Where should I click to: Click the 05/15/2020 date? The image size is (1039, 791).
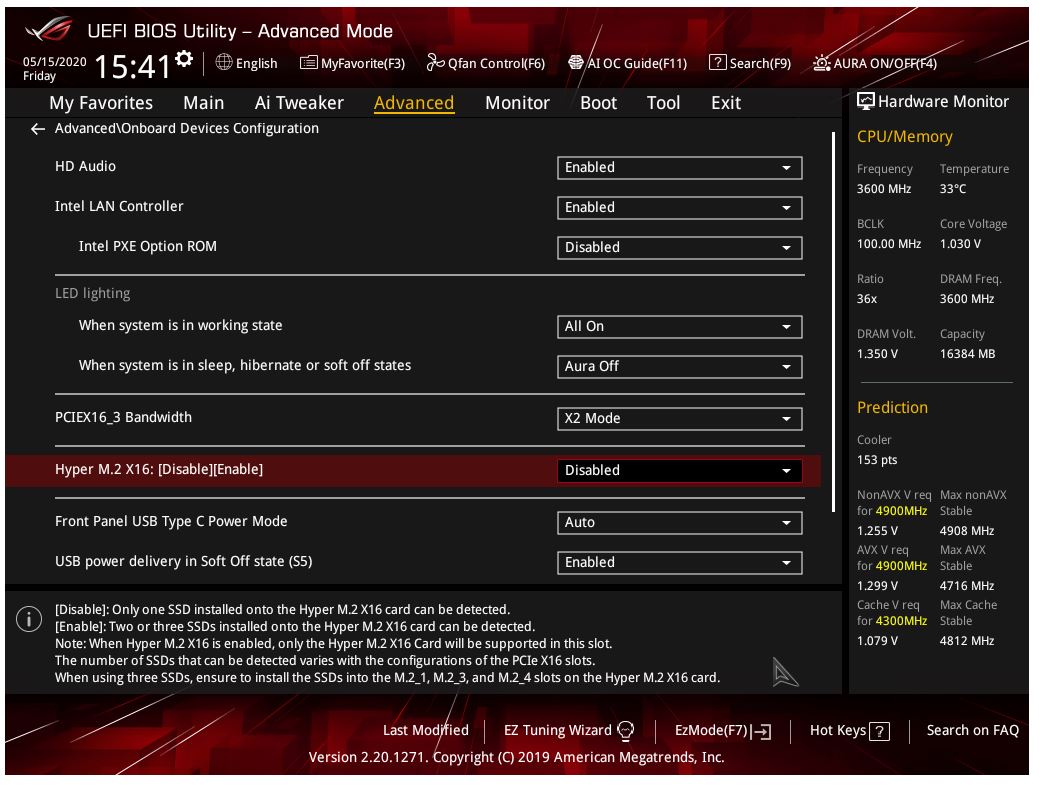(x=54, y=62)
